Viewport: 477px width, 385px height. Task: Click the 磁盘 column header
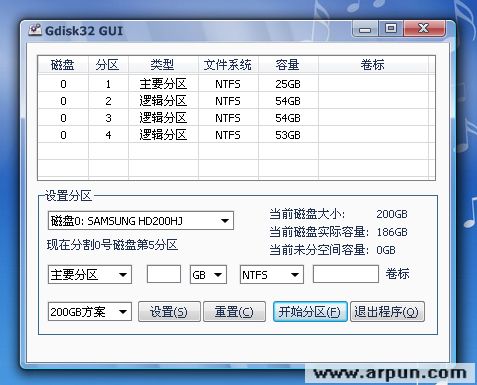63,64
